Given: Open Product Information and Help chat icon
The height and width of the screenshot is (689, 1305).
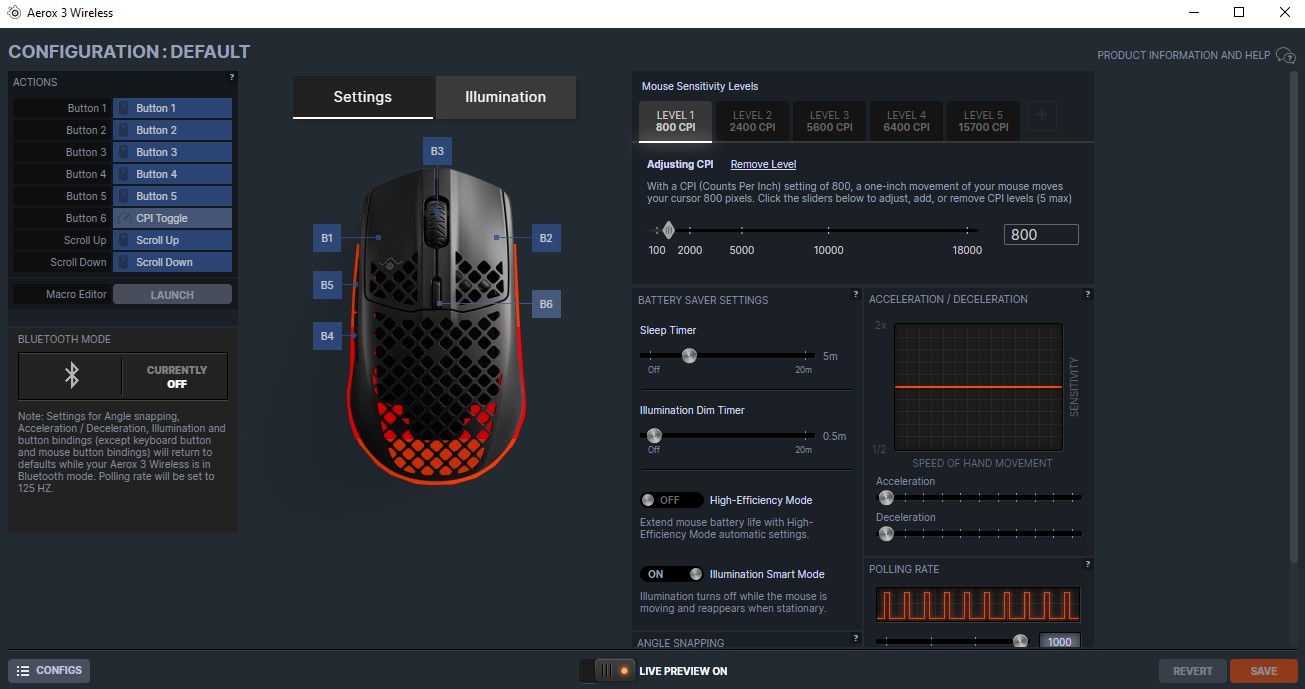Looking at the screenshot, I should tap(1285, 56).
